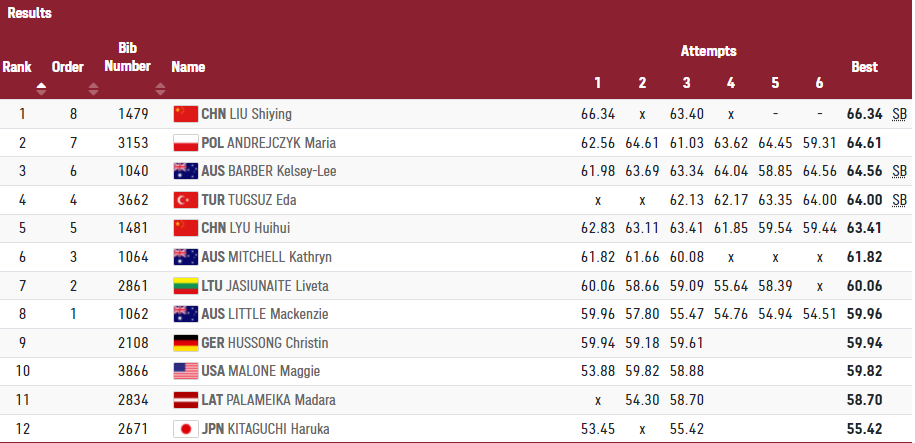Viewport: 915px width, 443px height.
Task: Click USA flag beside MALONE Maggie
Action: (x=186, y=372)
